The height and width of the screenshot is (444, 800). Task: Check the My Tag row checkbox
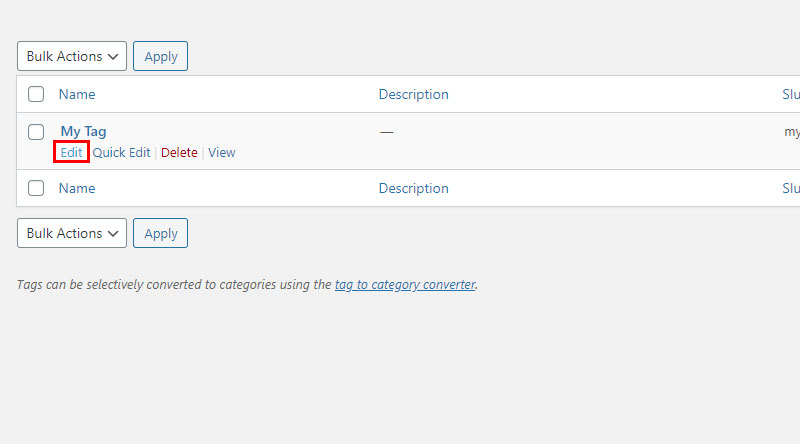click(36, 132)
